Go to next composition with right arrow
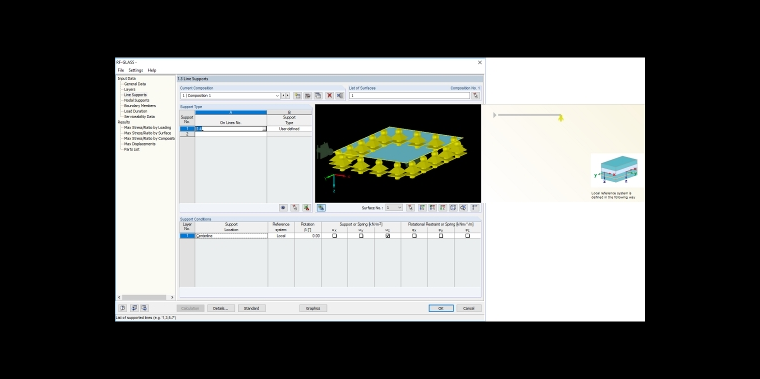 [288, 95]
